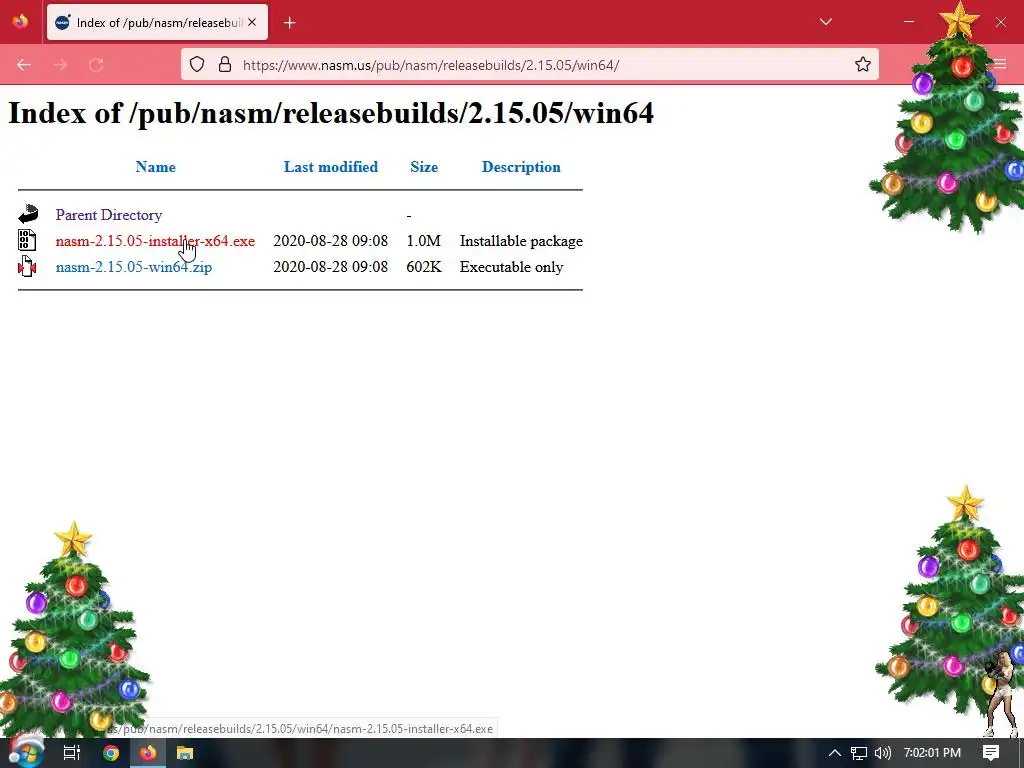Select the 'Executable only' description text
1024x768 pixels.
tap(511, 267)
